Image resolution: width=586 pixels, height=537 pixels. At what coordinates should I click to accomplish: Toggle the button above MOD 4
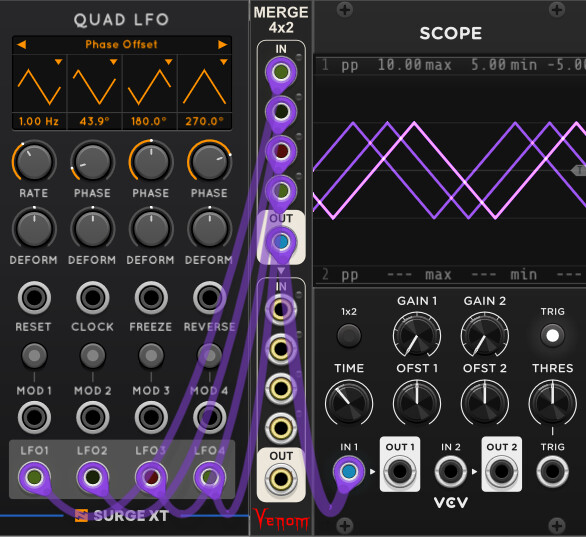(210, 355)
